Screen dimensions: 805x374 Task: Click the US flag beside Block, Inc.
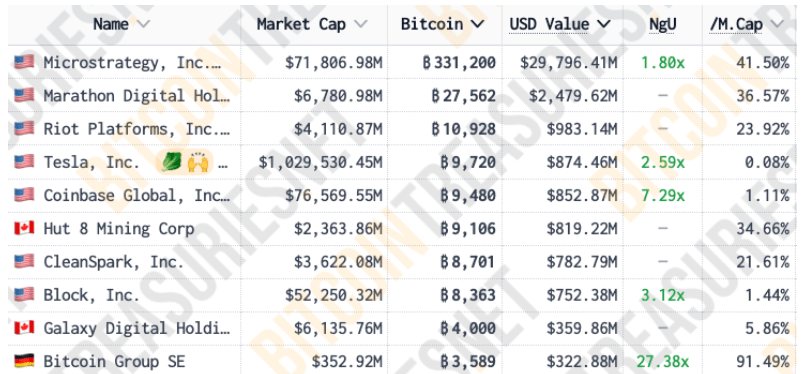(x=24, y=294)
